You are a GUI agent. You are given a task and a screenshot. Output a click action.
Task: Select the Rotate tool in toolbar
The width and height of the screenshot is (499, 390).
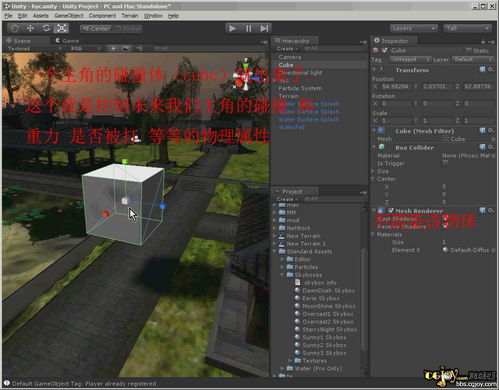coord(46,28)
